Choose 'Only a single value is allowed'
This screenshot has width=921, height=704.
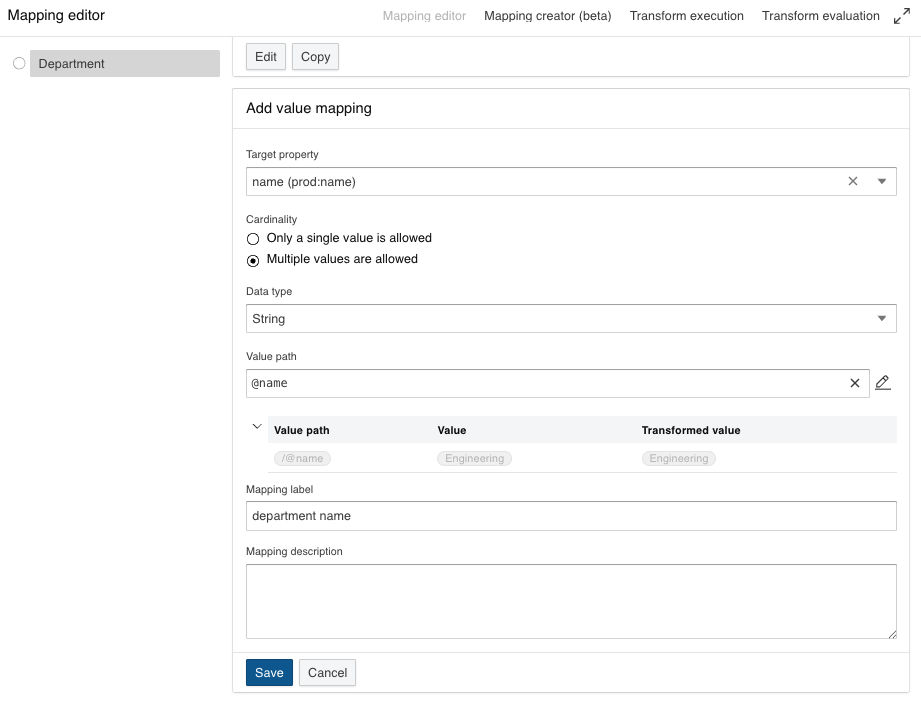[253, 238]
